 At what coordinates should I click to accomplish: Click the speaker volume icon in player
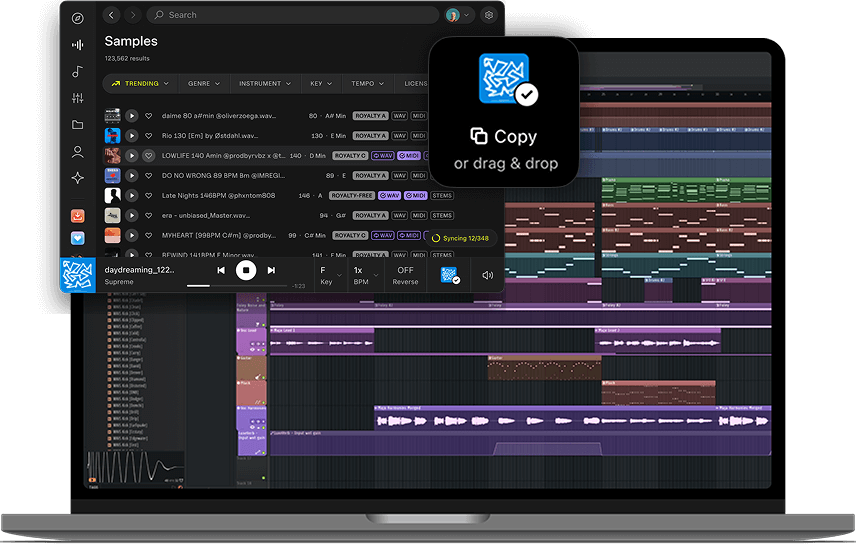pyautogui.click(x=487, y=275)
